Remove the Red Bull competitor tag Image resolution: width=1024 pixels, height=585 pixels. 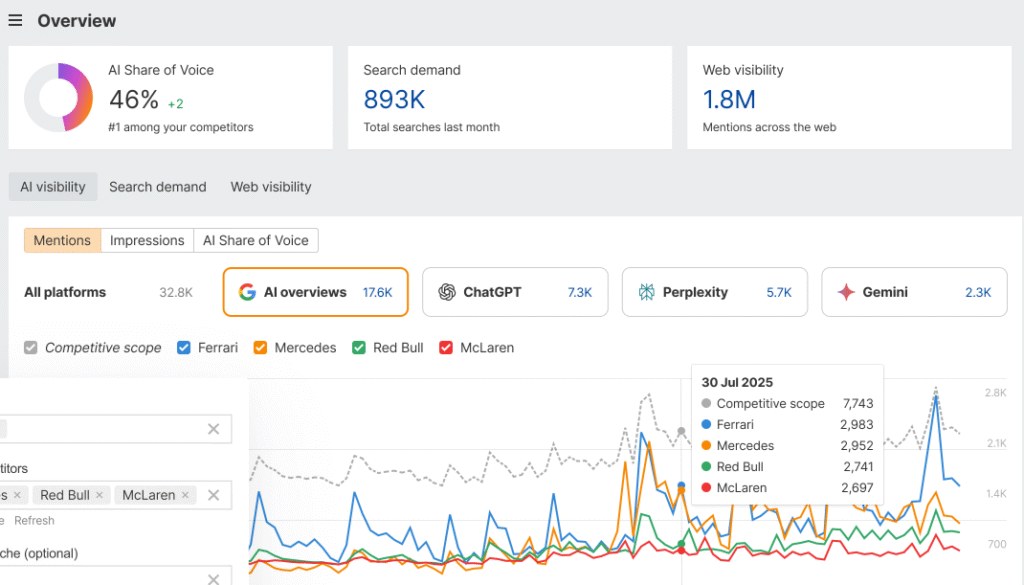100,495
